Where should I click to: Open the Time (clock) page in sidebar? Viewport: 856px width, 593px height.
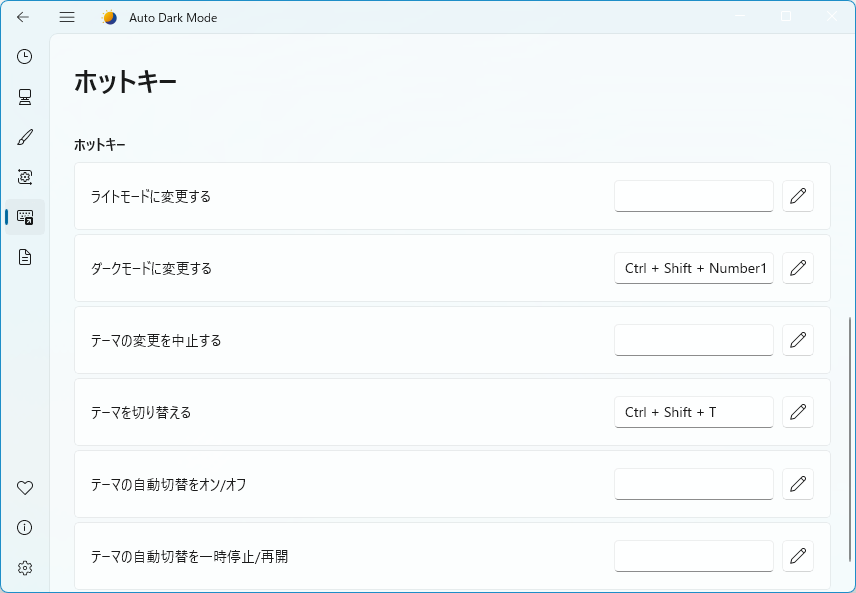point(25,57)
